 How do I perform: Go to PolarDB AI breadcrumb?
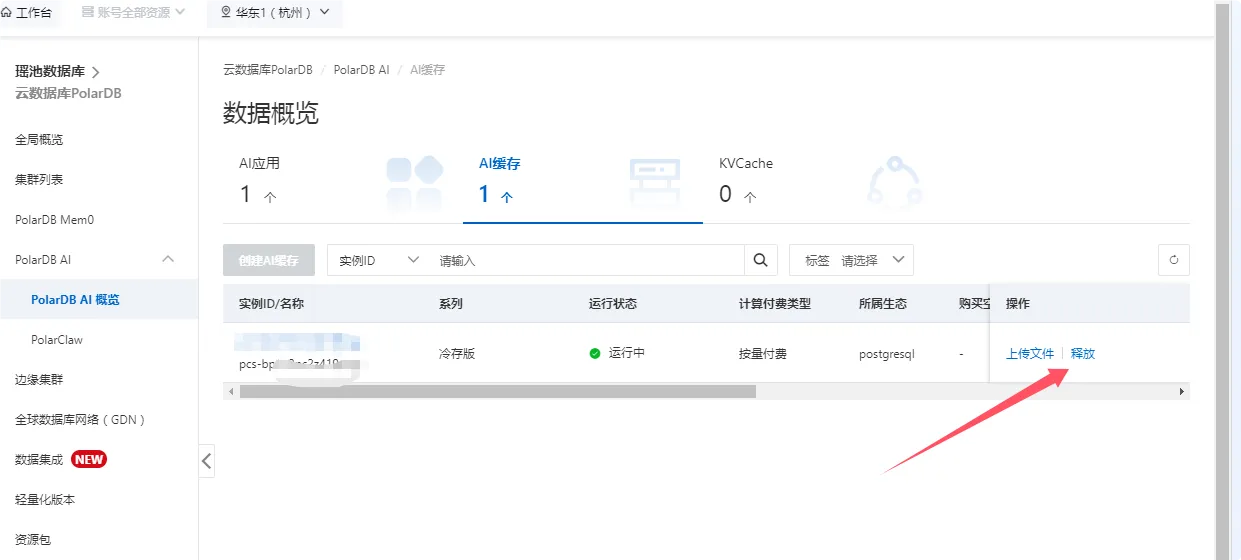(361, 70)
